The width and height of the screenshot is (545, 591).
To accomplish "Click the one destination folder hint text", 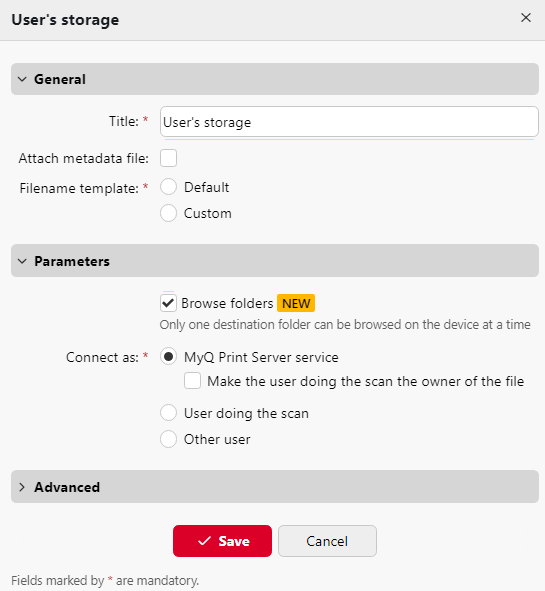I will pyautogui.click(x=345, y=325).
